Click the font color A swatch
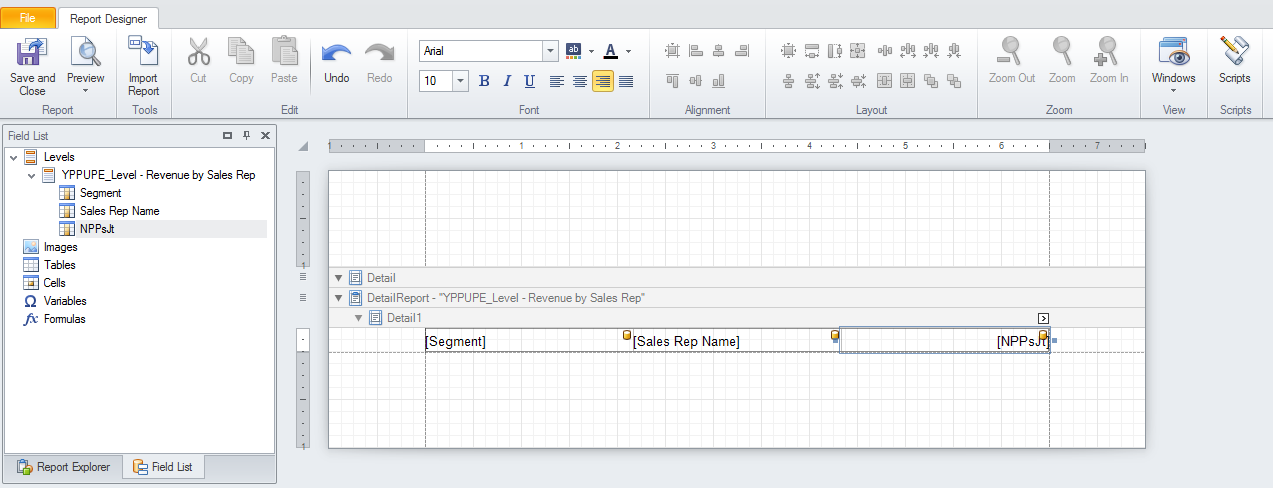 pos(611,51)
